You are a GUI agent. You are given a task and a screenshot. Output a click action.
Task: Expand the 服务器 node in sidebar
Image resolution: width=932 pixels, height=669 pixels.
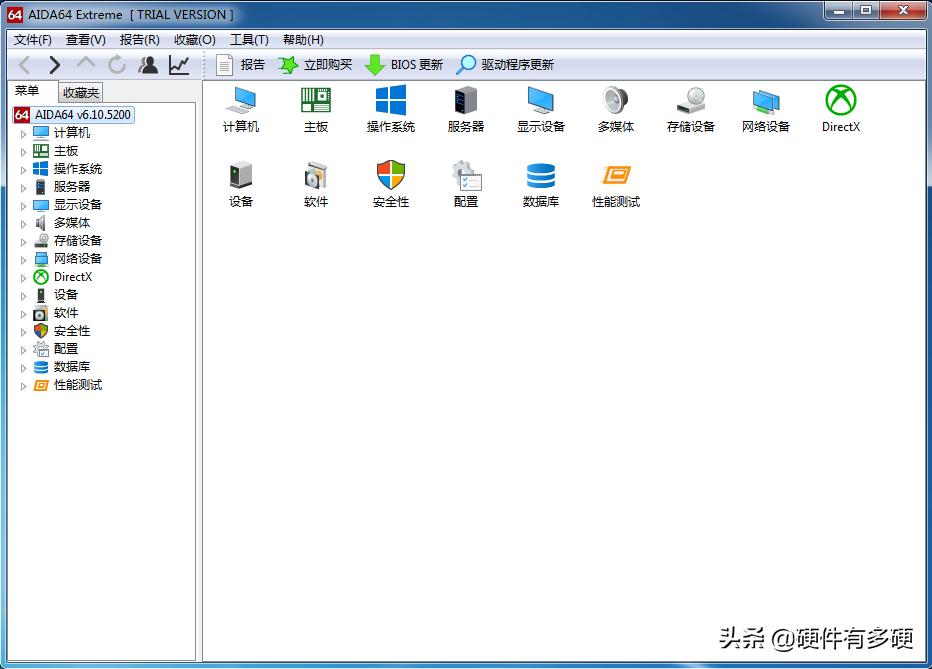coord(23,186)
